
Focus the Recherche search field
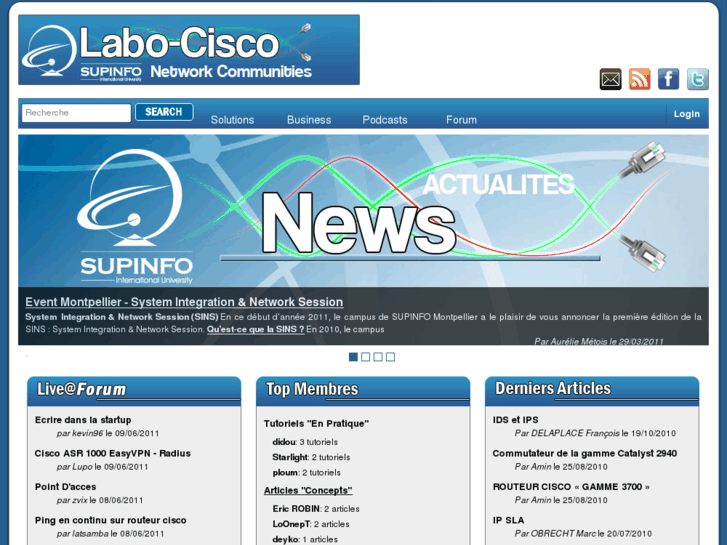[x=76, y=113]
